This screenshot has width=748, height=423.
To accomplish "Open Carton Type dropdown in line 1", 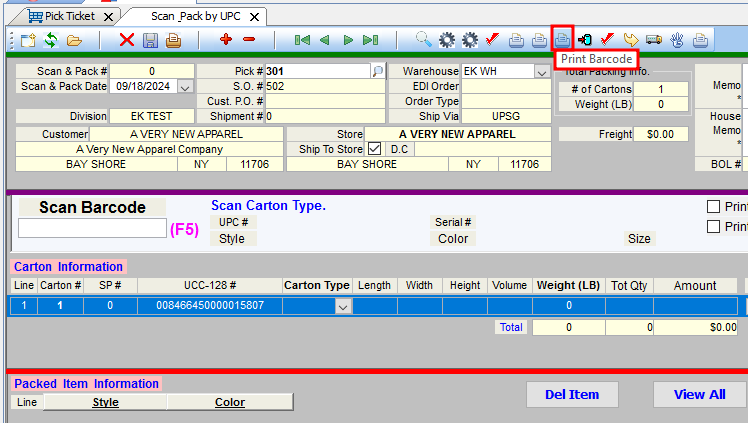I will click(x=343, y=307).
